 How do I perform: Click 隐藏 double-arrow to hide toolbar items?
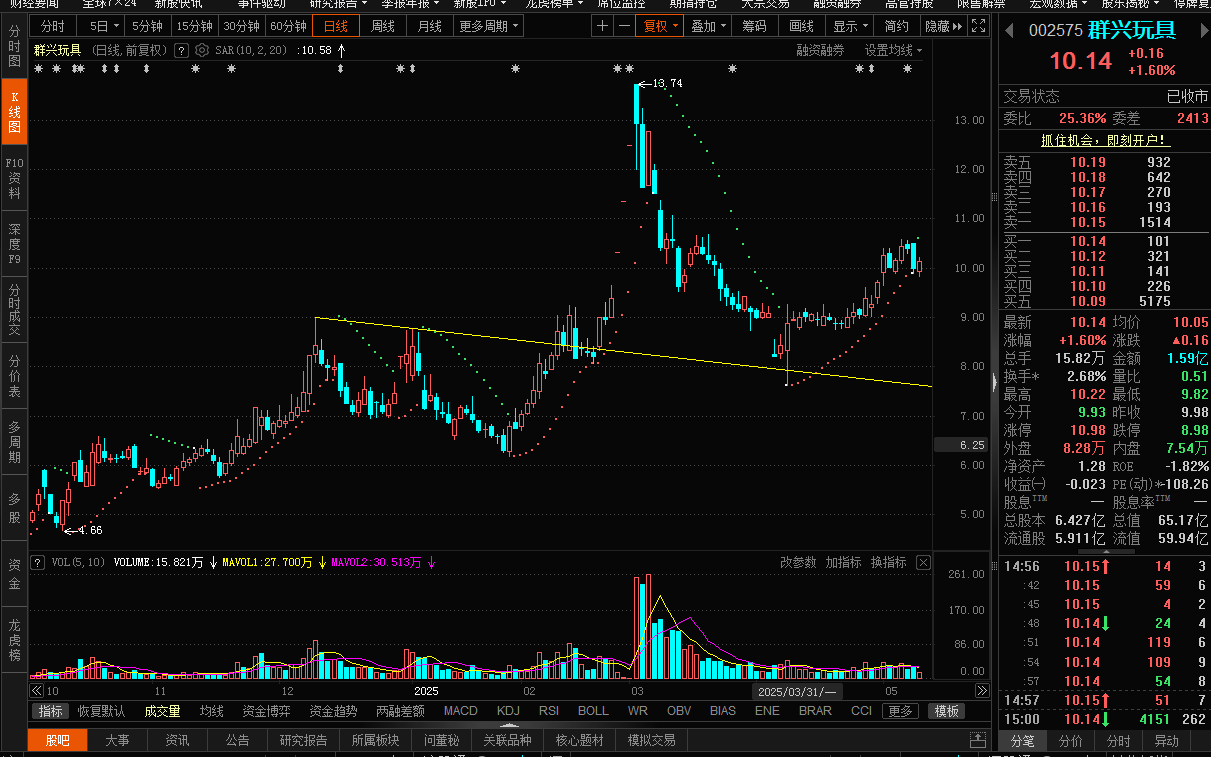[x=943, y=26]
